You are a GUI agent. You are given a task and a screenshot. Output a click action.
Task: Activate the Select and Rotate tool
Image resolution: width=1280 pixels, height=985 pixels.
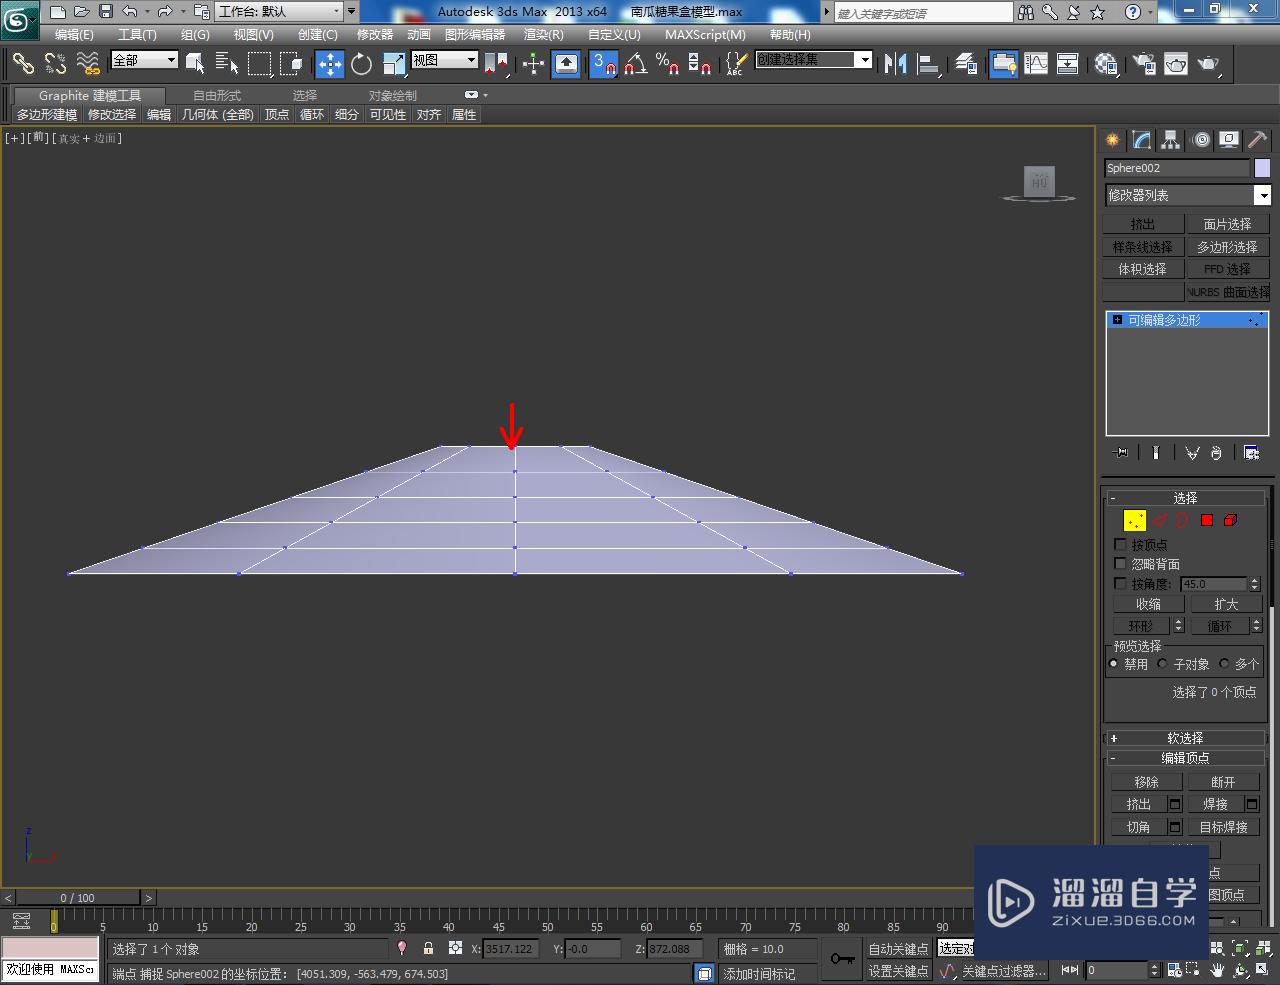point(361,64)
